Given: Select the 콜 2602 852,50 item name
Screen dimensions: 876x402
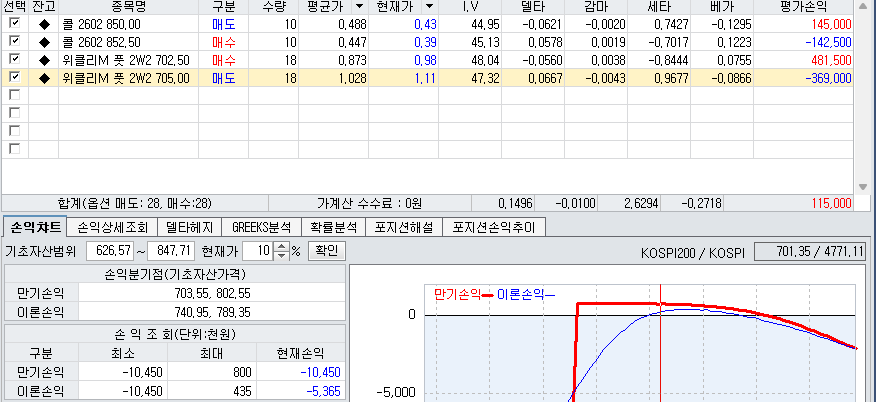Looking at the screenshot, I should (102, 42).
